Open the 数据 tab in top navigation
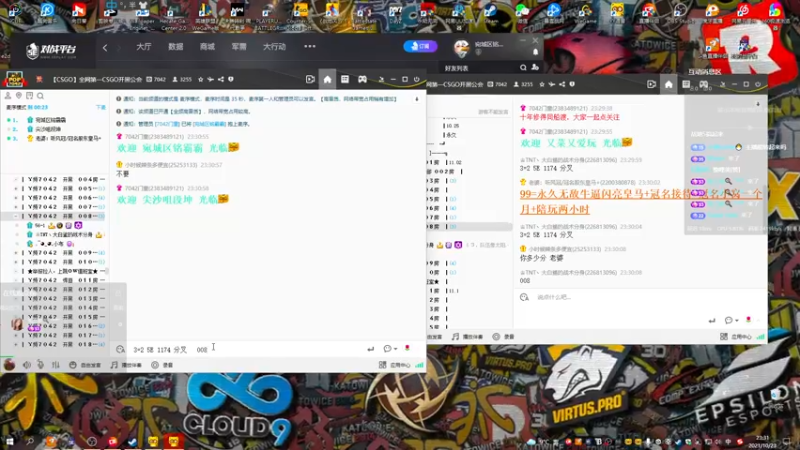Viewport: 800px width, 450px height. 176,46
